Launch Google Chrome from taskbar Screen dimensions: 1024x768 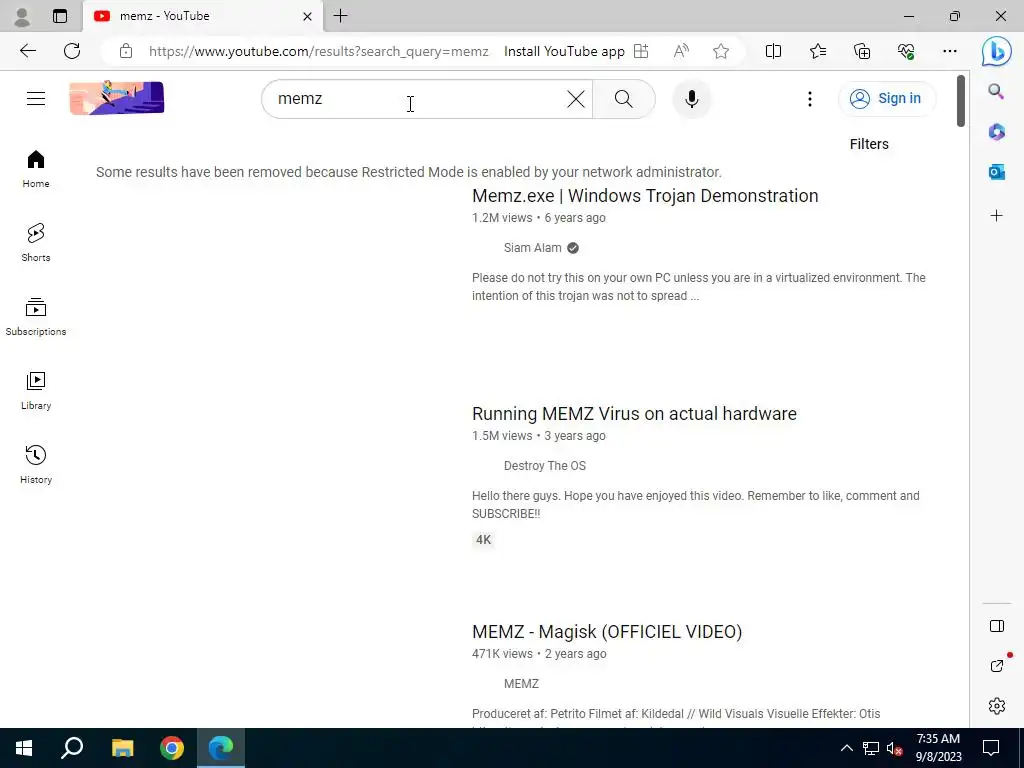[x=171, y=748]
